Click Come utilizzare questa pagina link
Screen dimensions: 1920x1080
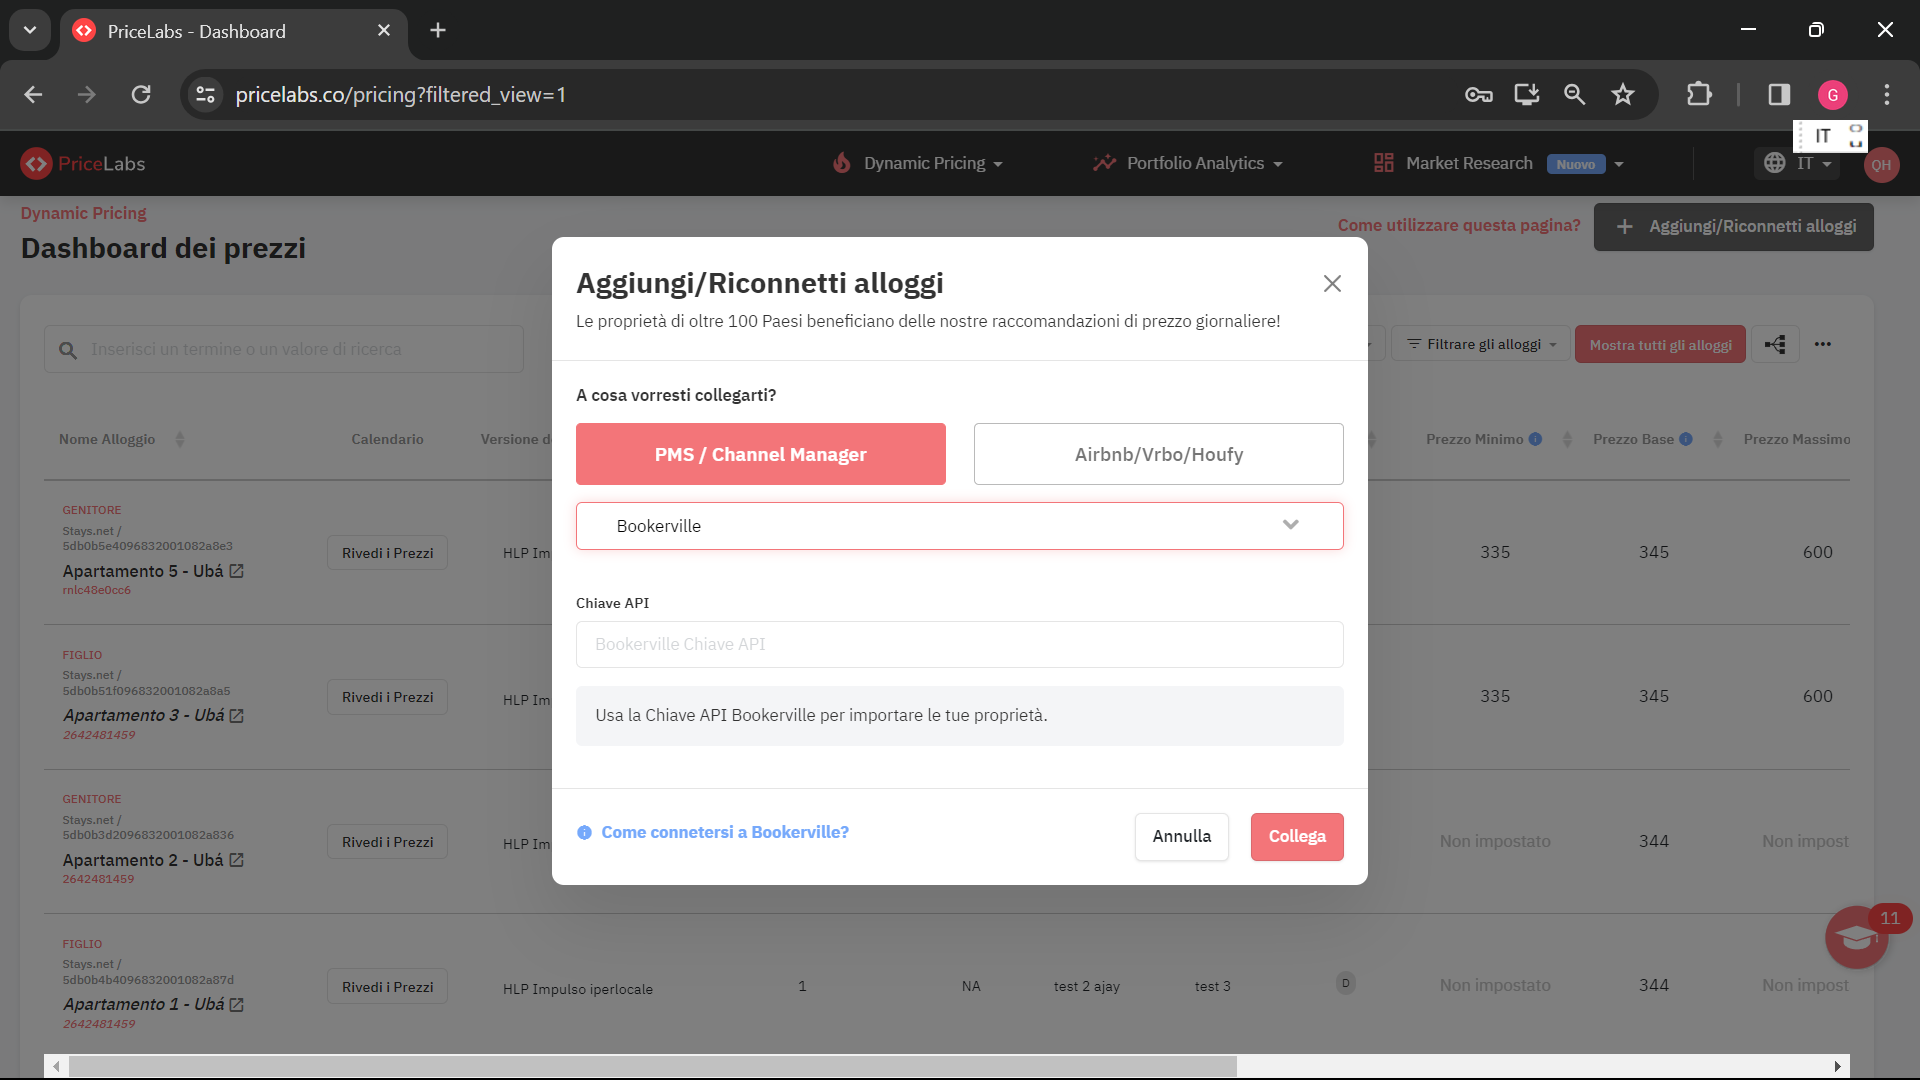pyautogui.click(x=1459, y=225)
